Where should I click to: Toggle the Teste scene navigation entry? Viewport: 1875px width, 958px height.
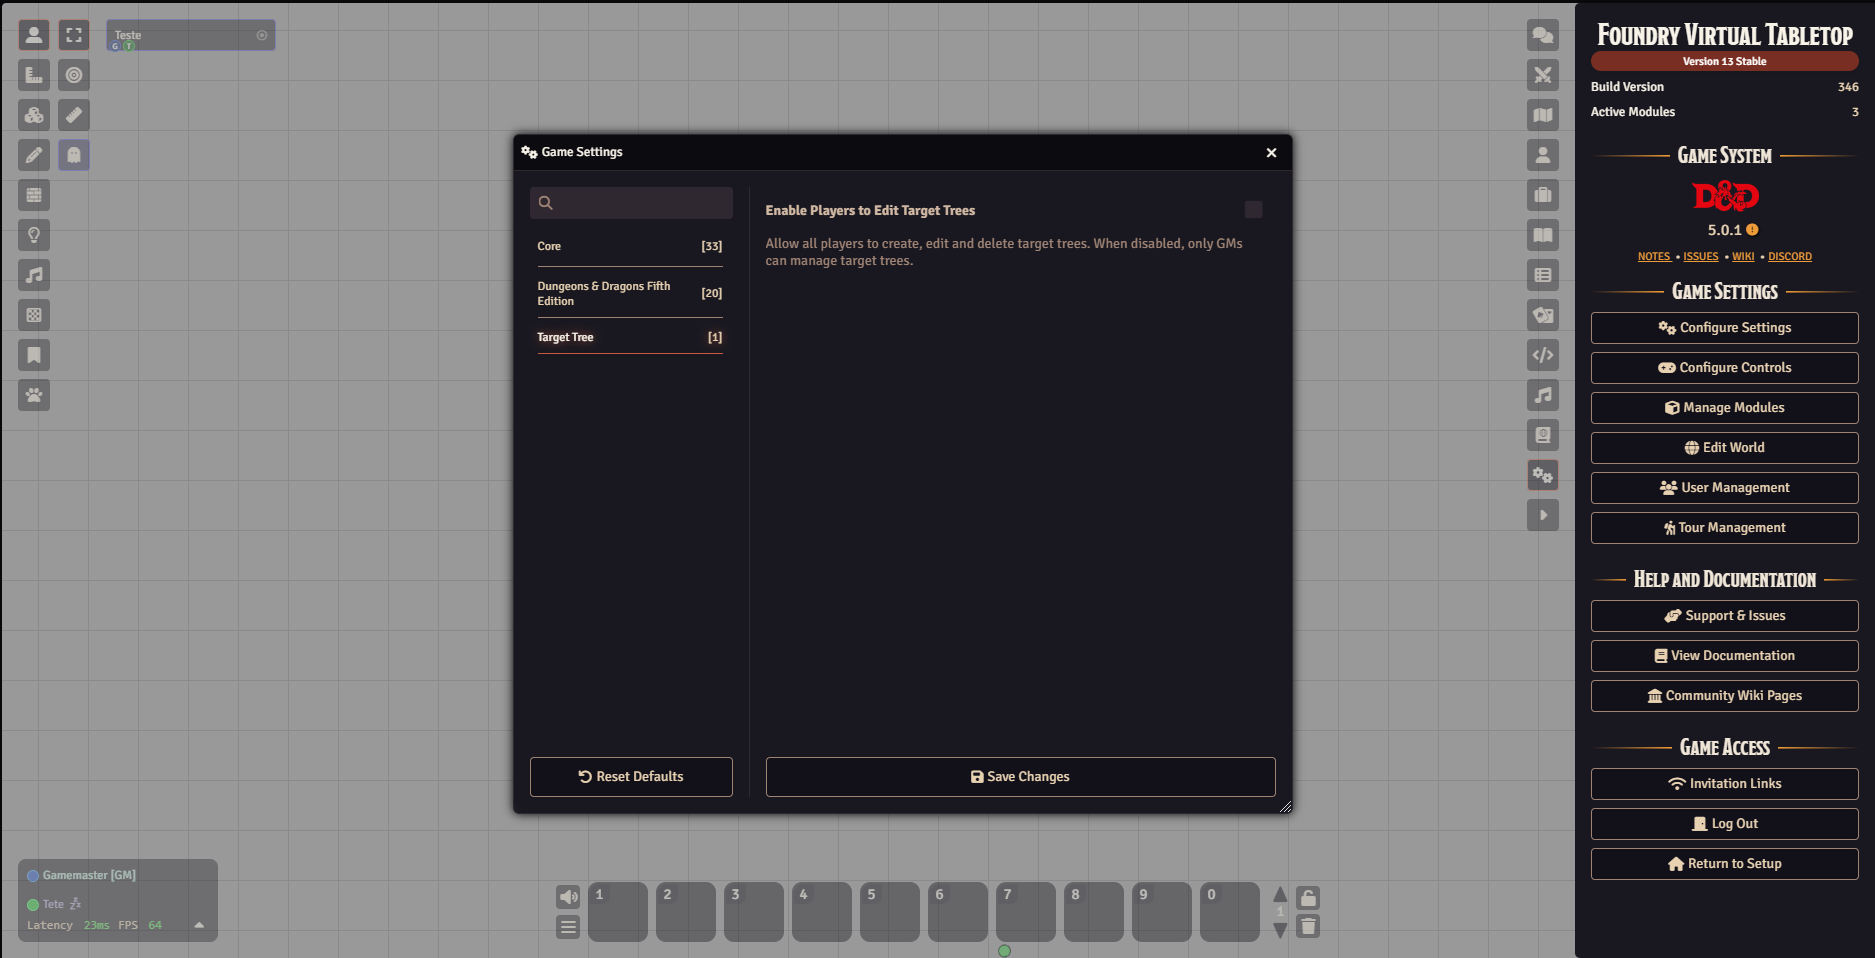[191, 35]
